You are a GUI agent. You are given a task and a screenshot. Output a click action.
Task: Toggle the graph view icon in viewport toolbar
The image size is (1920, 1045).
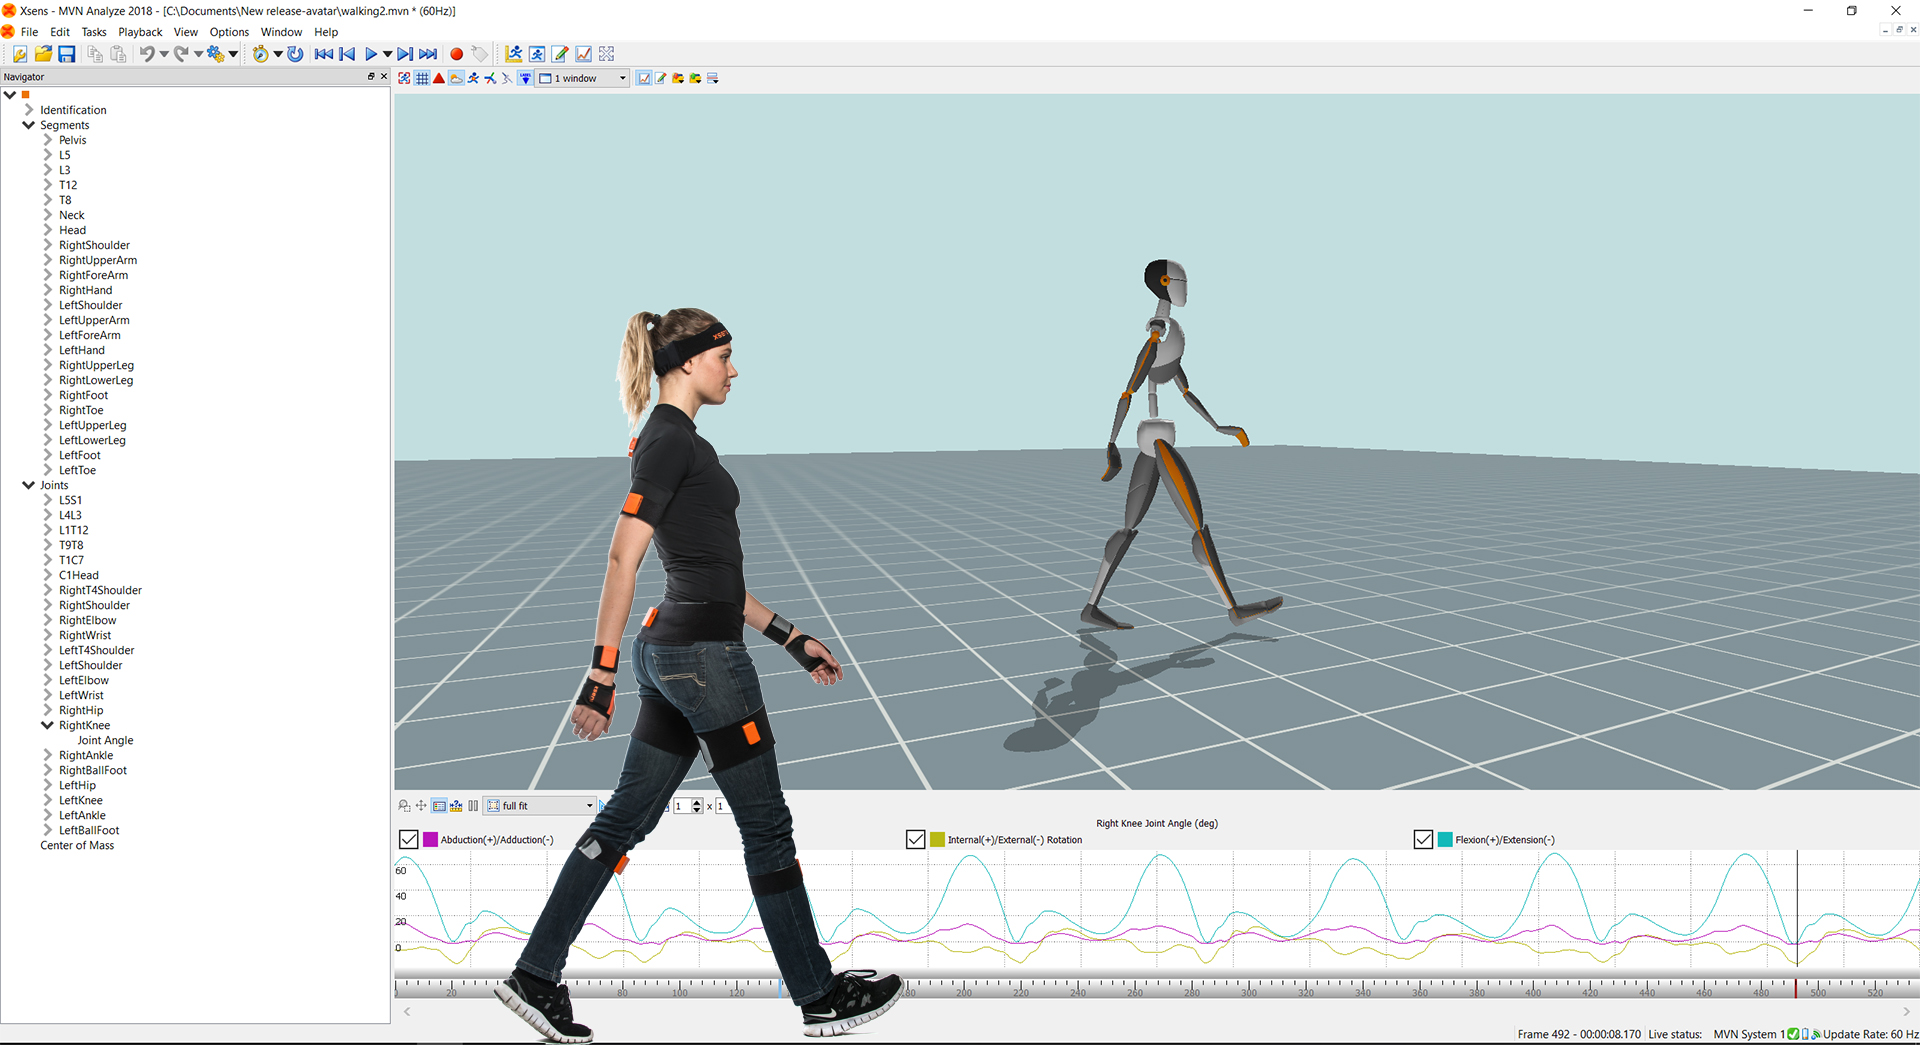tap(644, 78)
